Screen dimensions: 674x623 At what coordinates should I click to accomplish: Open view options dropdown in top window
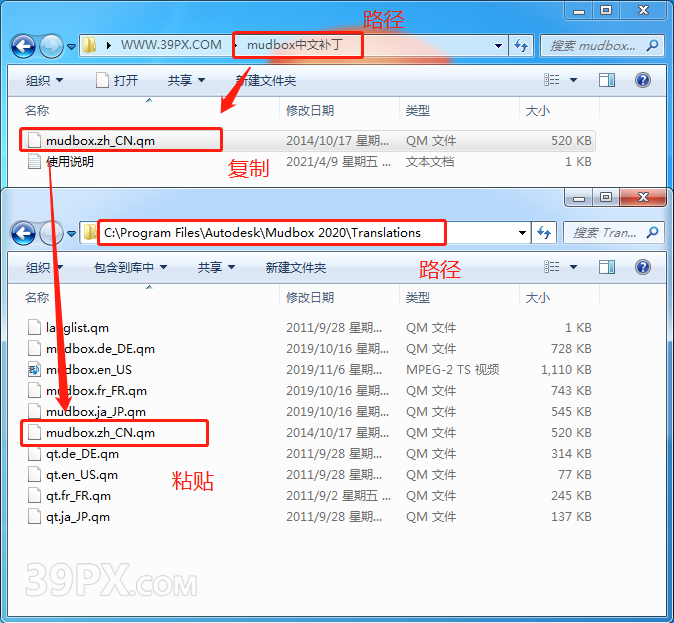pos(575,80)
